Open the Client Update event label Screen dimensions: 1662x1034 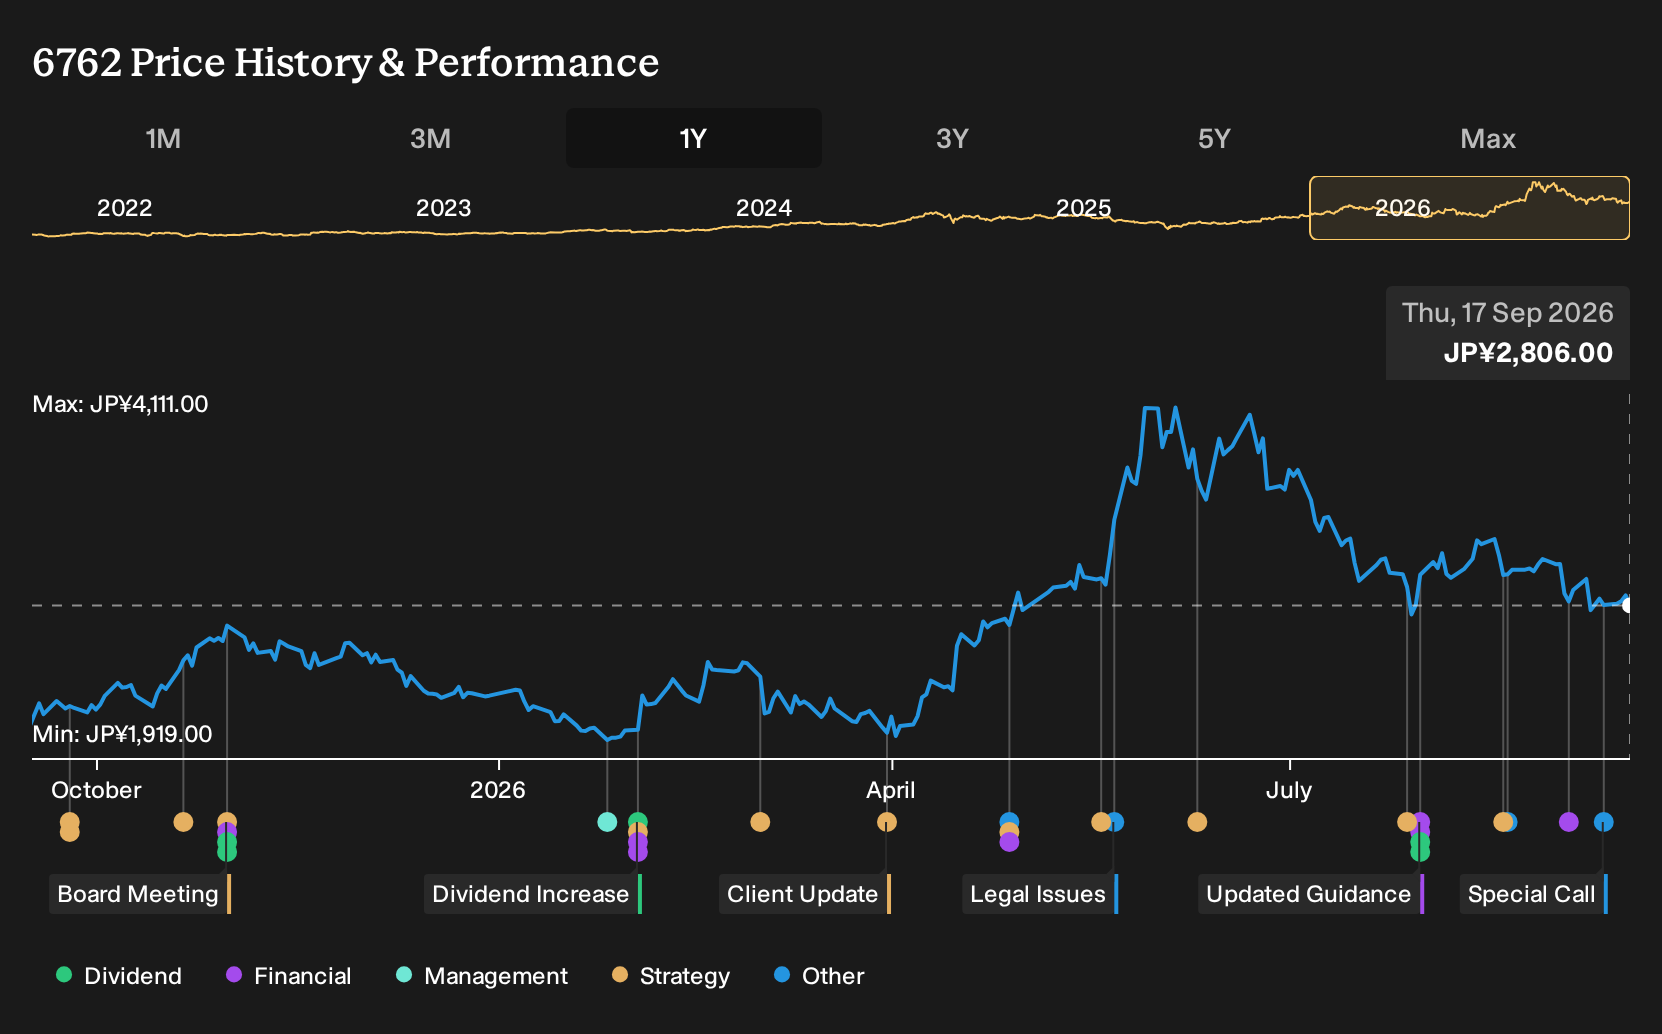tap(805, 894)
